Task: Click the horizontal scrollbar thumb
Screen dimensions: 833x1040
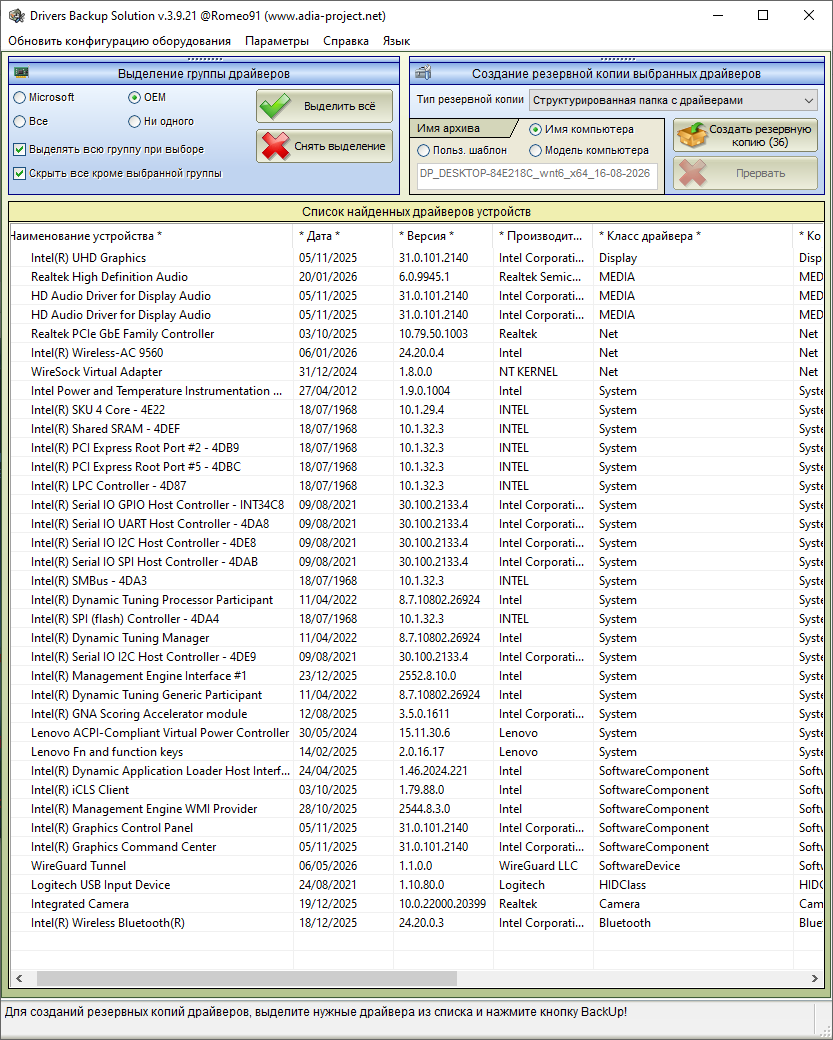Action: click(x=247, y=978)
